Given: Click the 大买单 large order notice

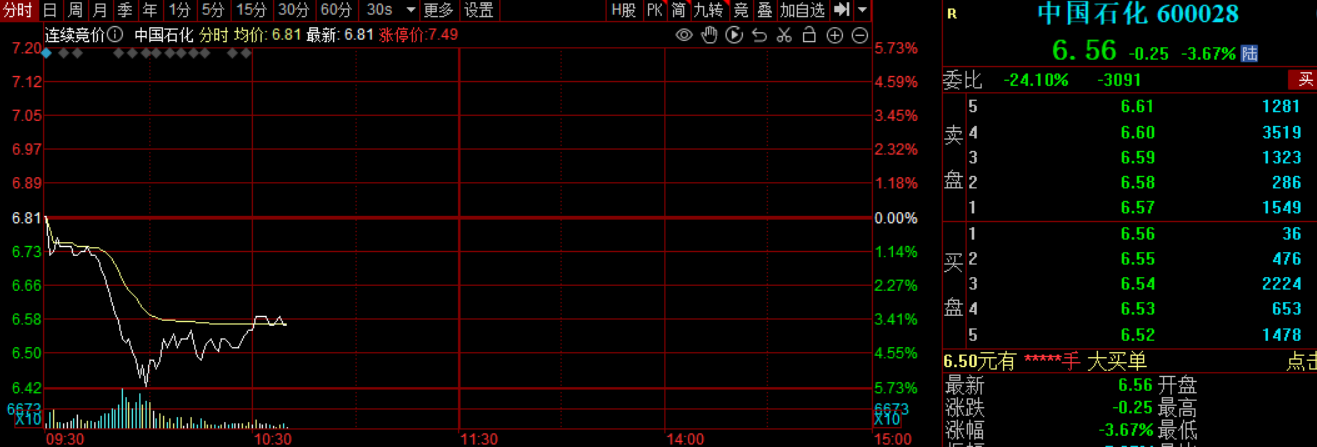Looking at the screenshot, I should click(1117, 362).
